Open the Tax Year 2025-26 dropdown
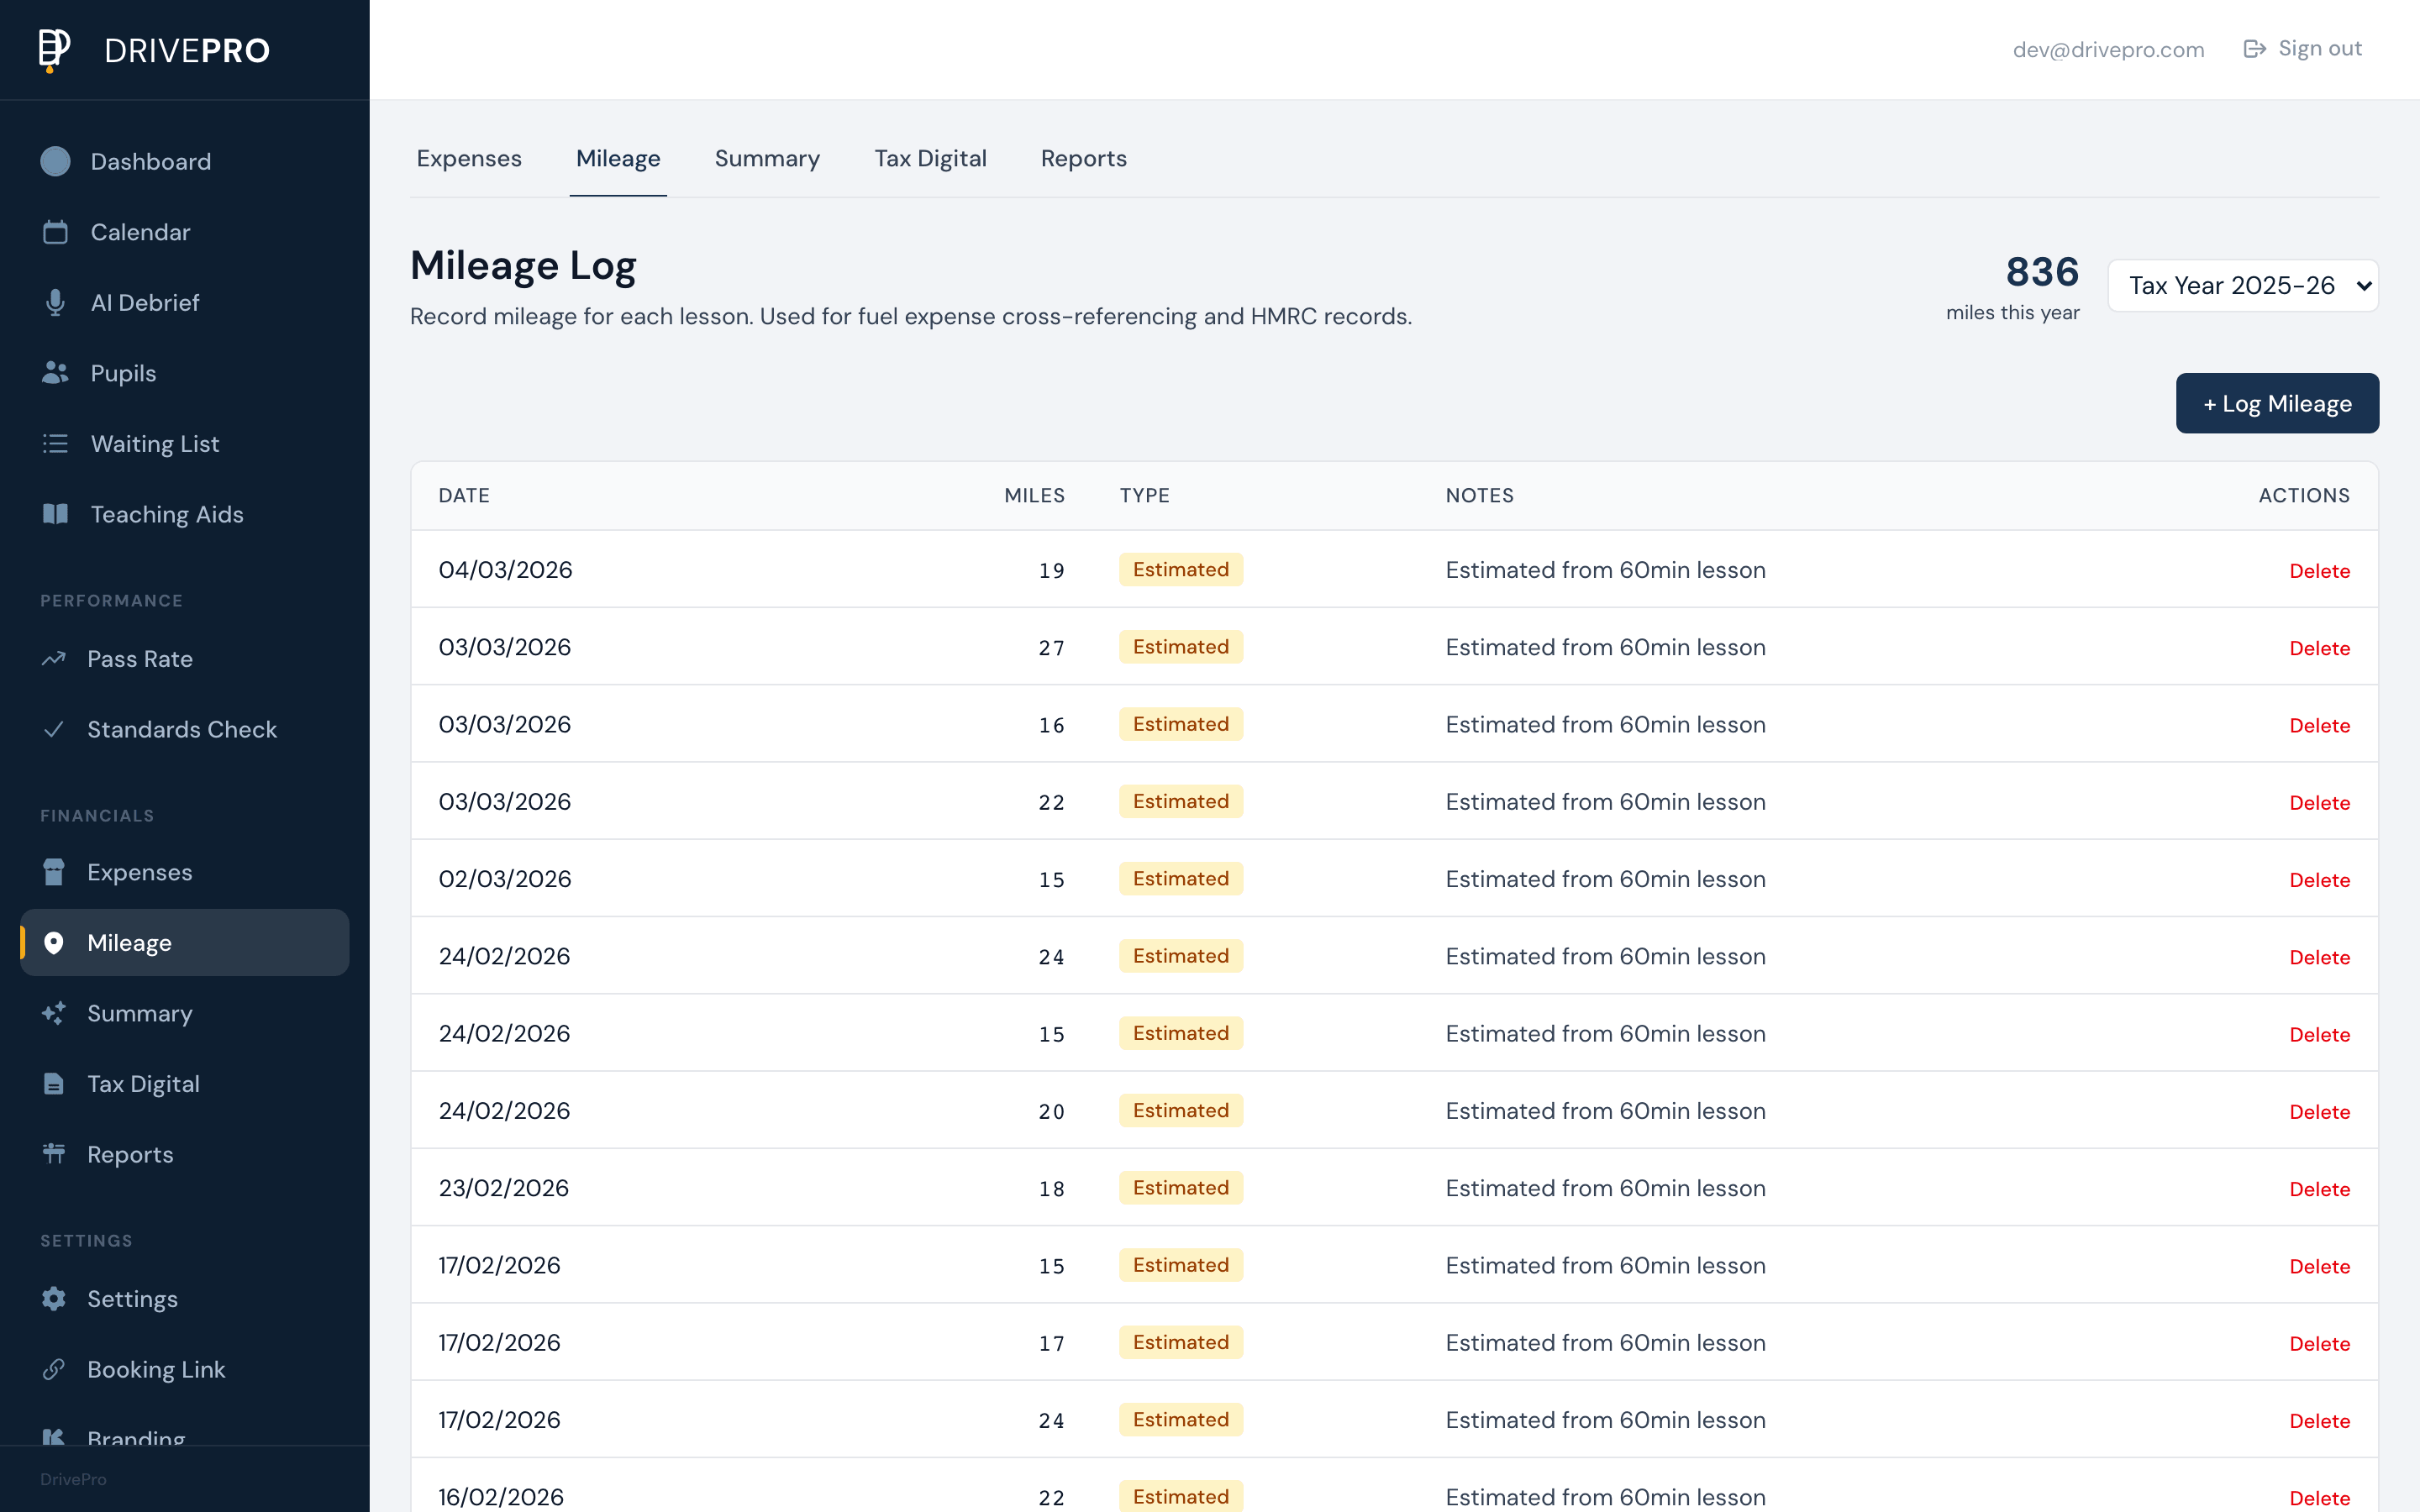Screen dimensions: 2420x1512 coord(2243,285)
